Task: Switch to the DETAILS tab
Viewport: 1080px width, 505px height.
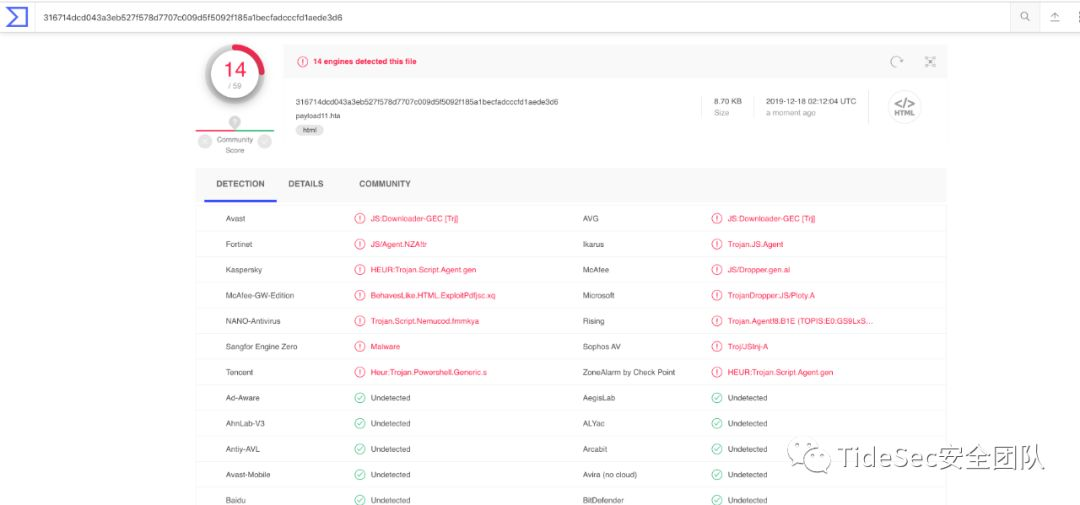Action: 306,184
